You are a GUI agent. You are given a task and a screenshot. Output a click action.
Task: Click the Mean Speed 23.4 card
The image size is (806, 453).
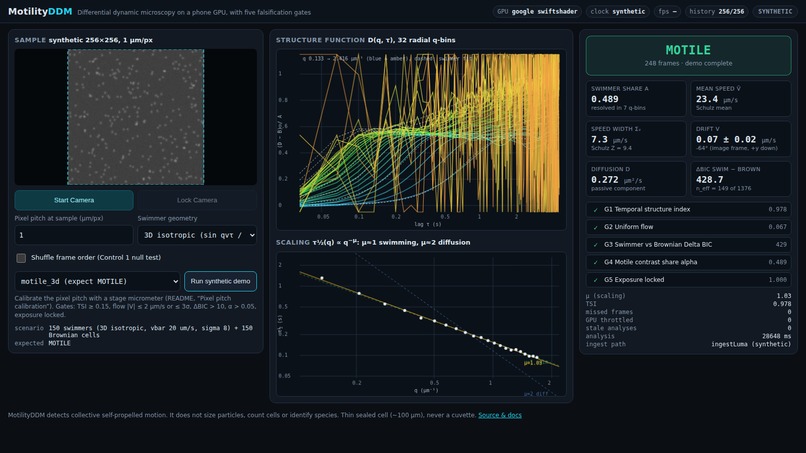741,98
